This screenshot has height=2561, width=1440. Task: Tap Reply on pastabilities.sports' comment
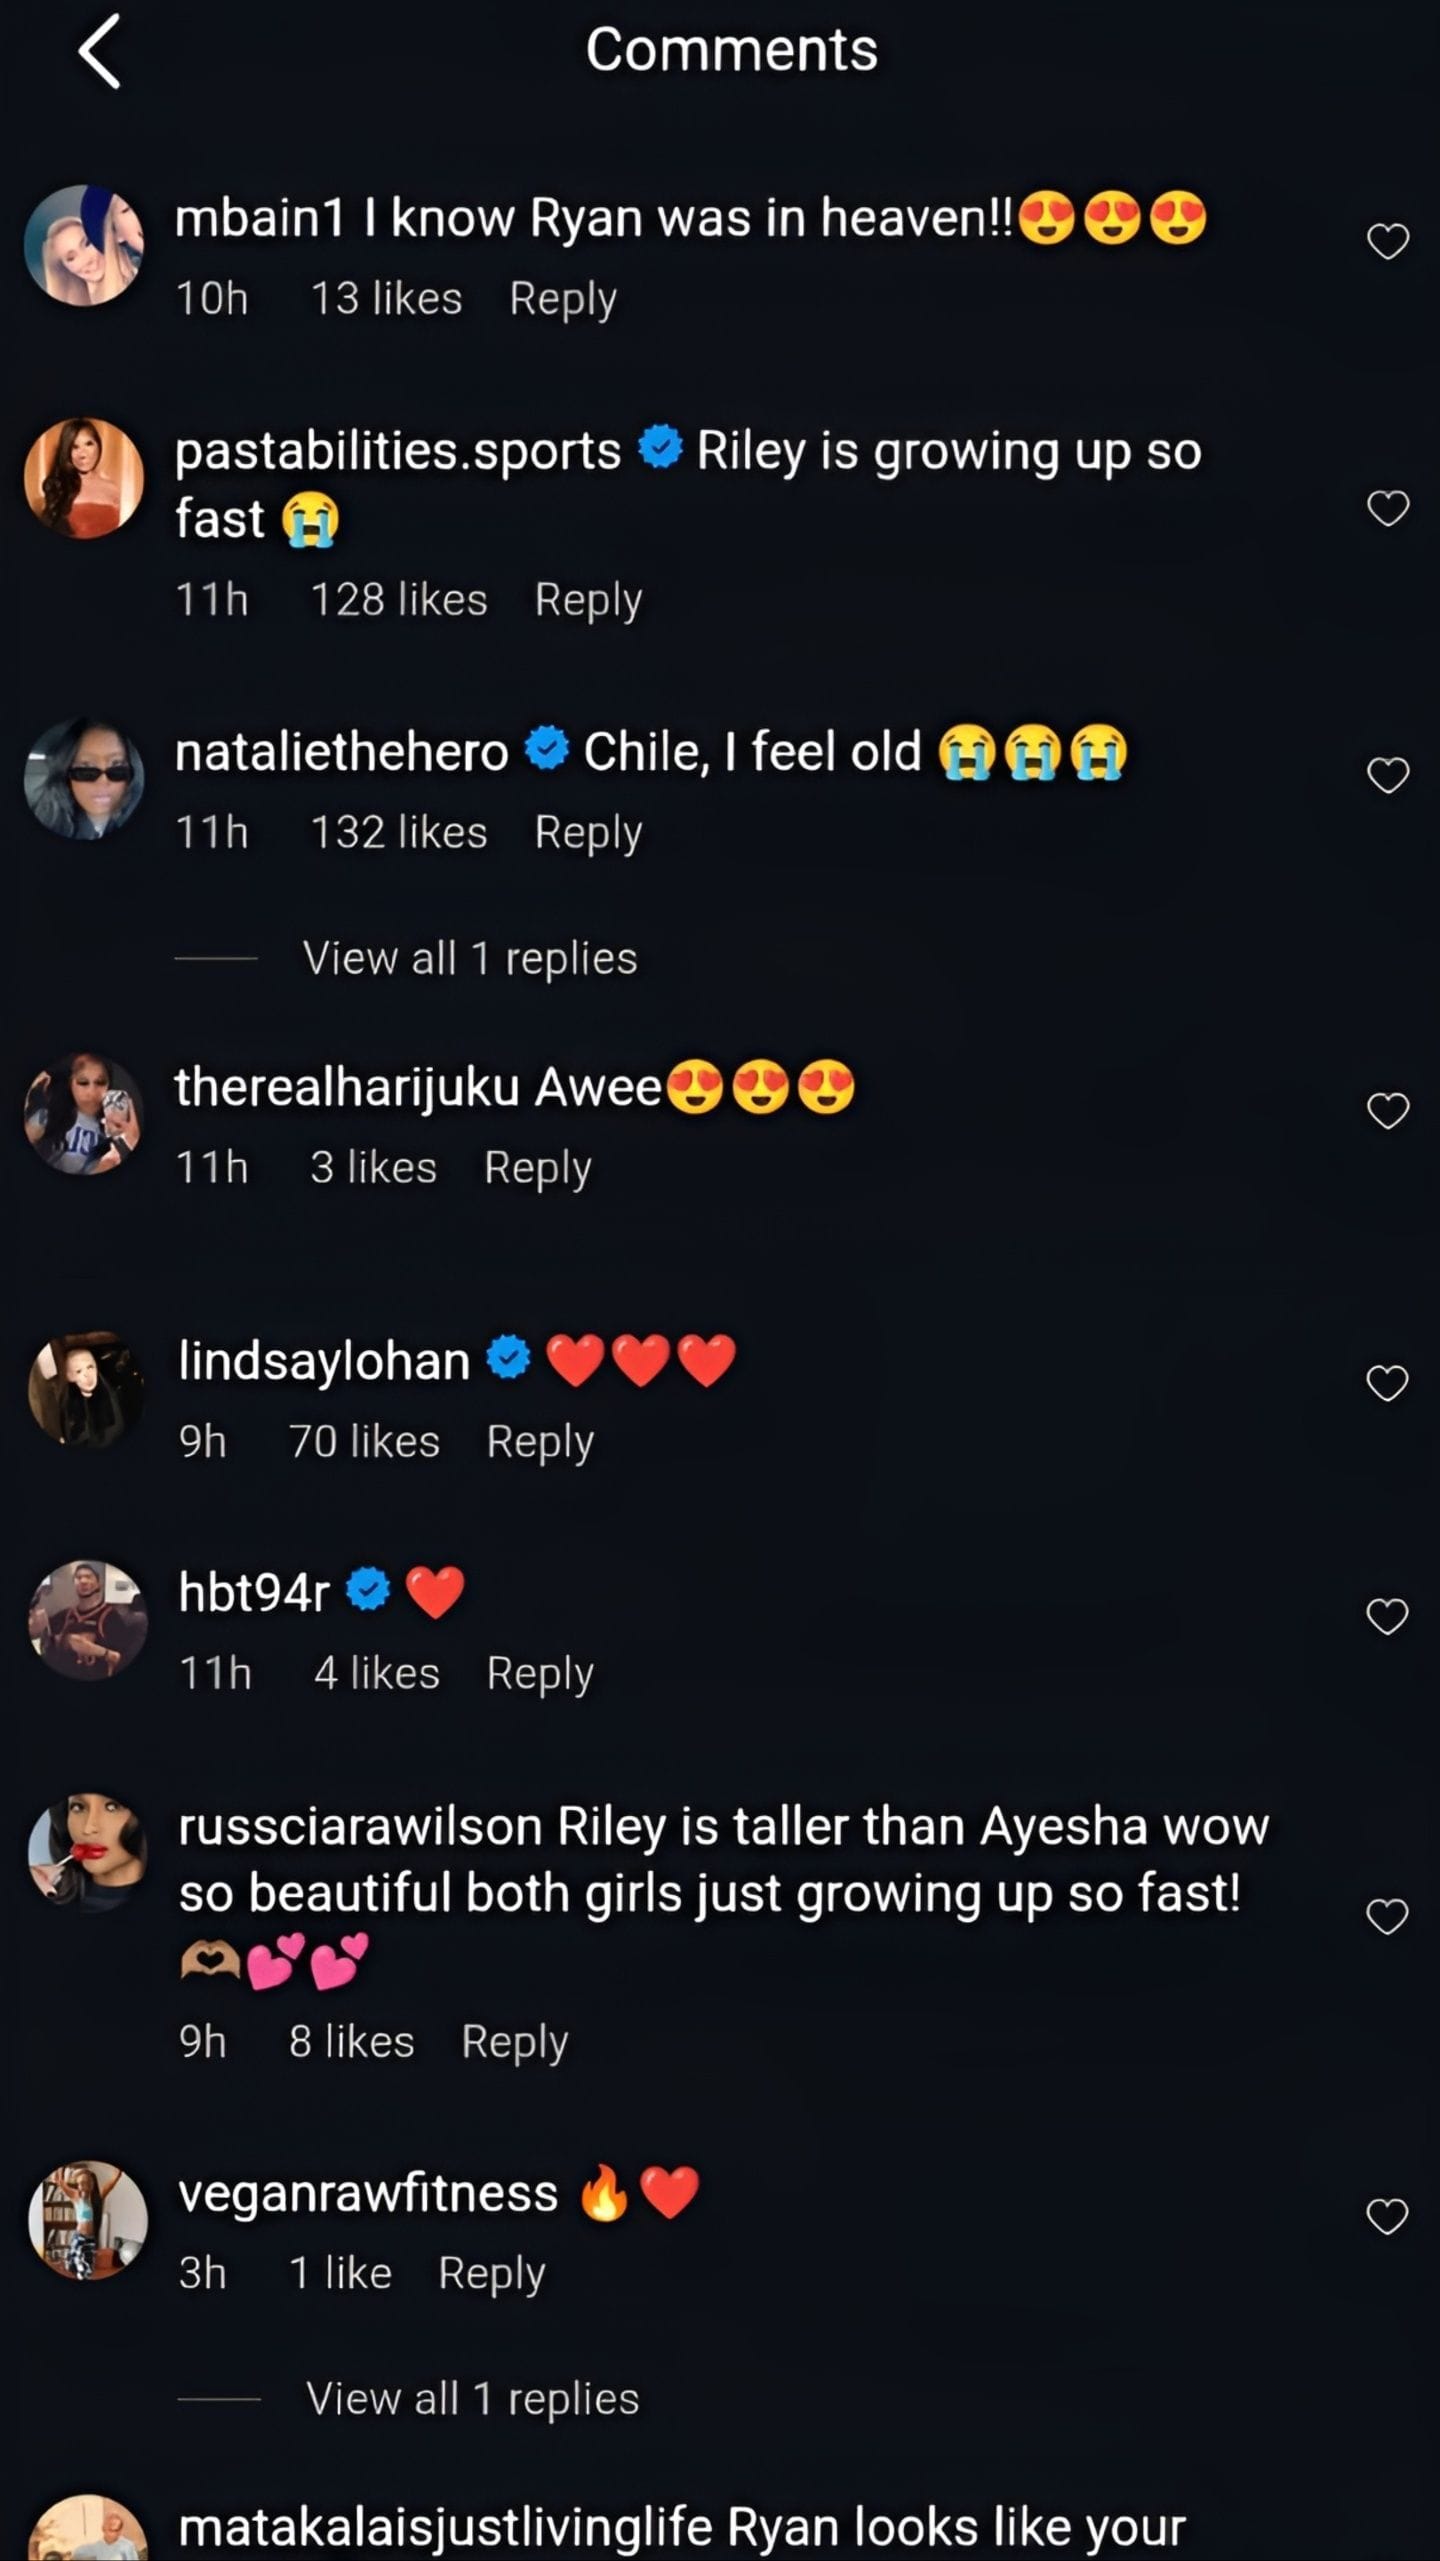pyautogui.click(x=590, y=598)
